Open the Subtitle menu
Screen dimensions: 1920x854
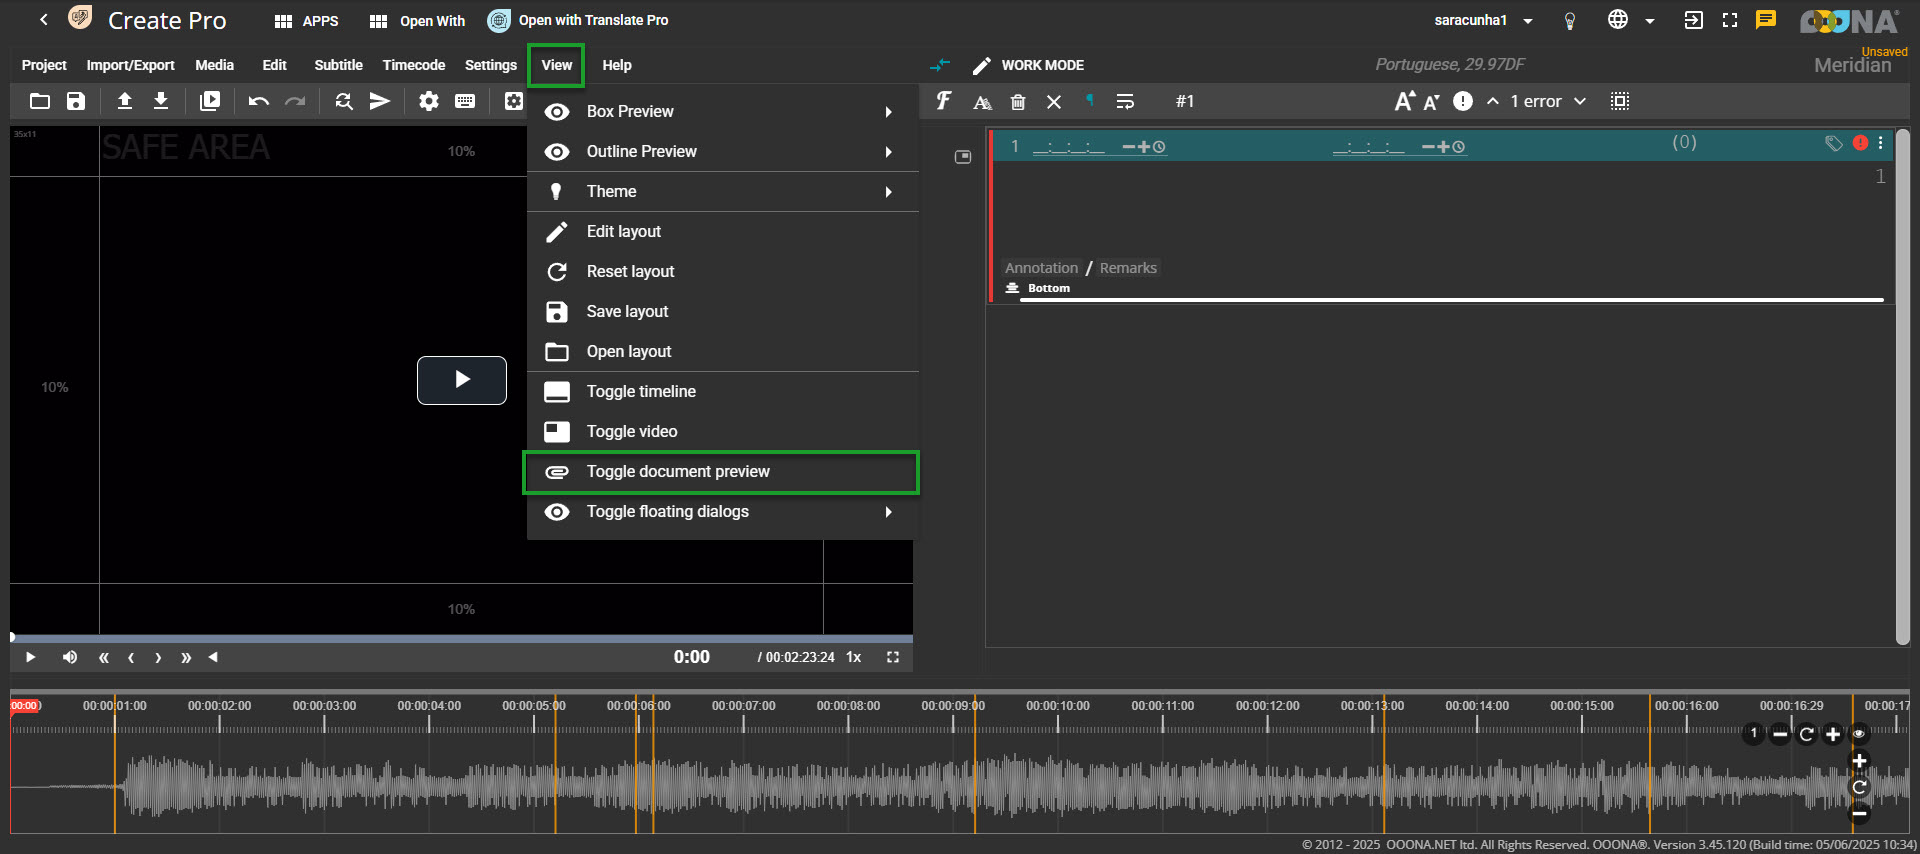pyautogui.click(x=338, y=65)
